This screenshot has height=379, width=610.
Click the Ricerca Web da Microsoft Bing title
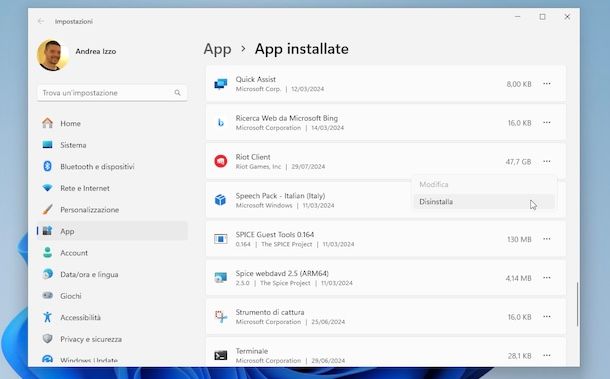tap(287, 118)
